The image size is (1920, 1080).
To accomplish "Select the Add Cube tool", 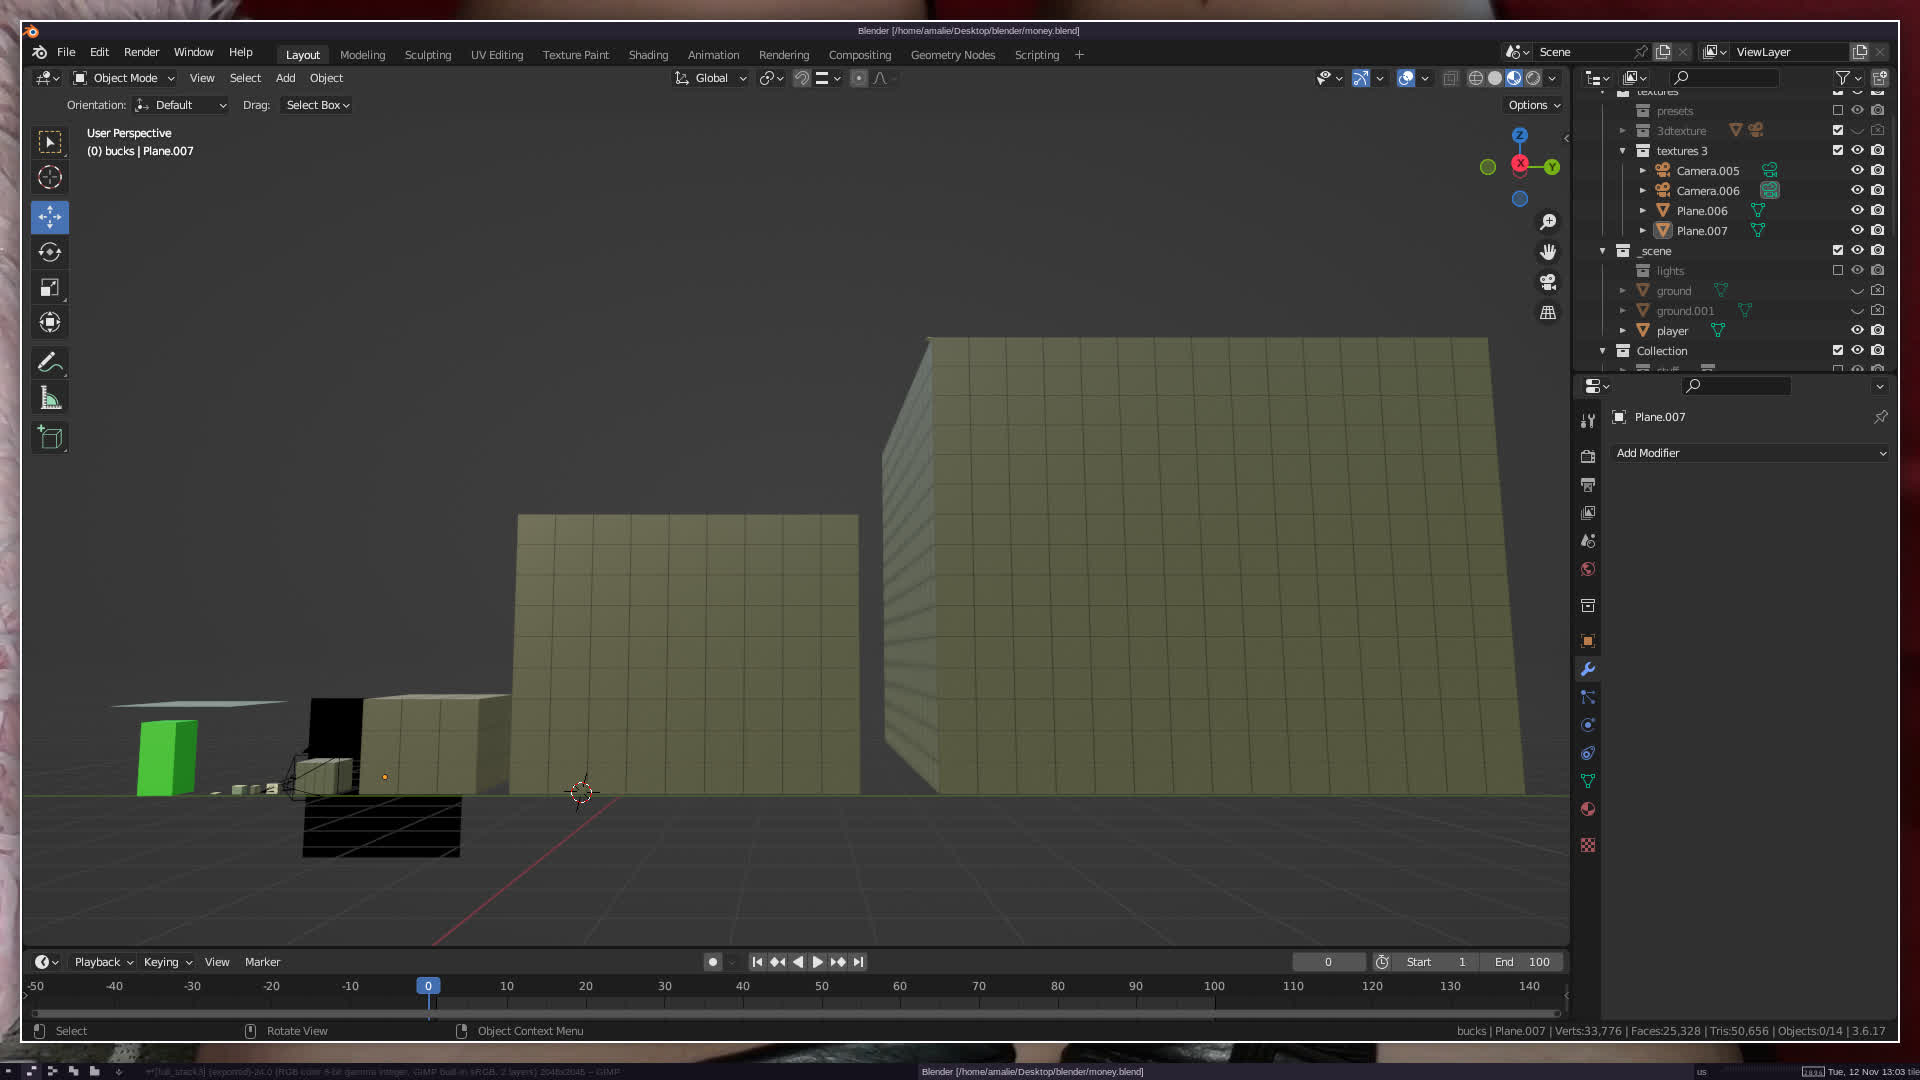I will coord(50,438).
